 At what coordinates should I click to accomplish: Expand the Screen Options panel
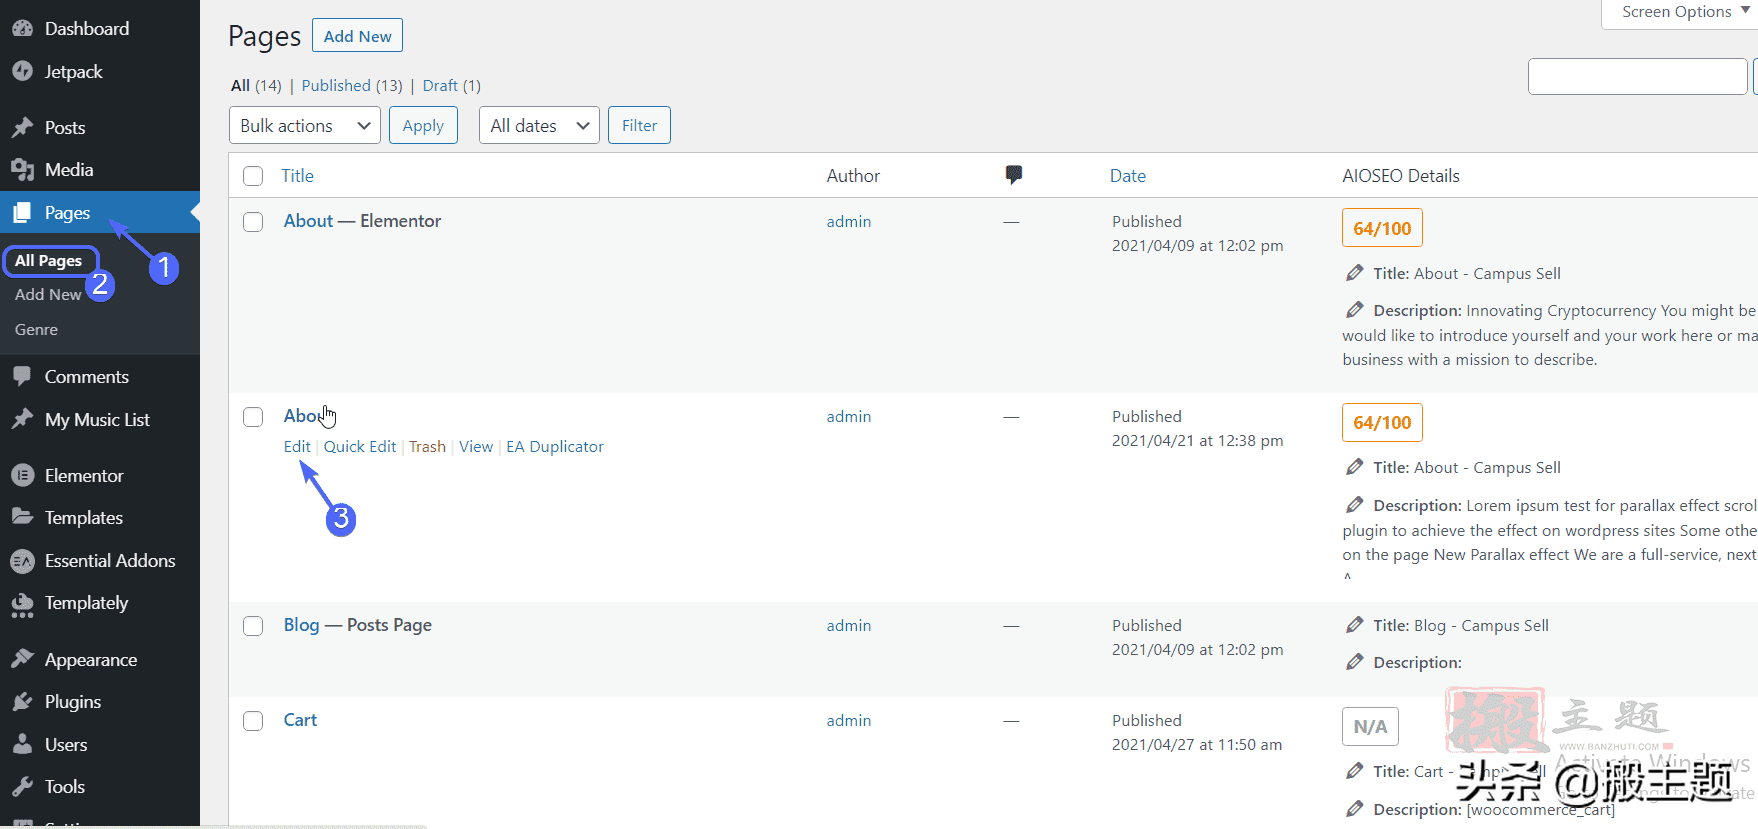tap(1684, 12)
